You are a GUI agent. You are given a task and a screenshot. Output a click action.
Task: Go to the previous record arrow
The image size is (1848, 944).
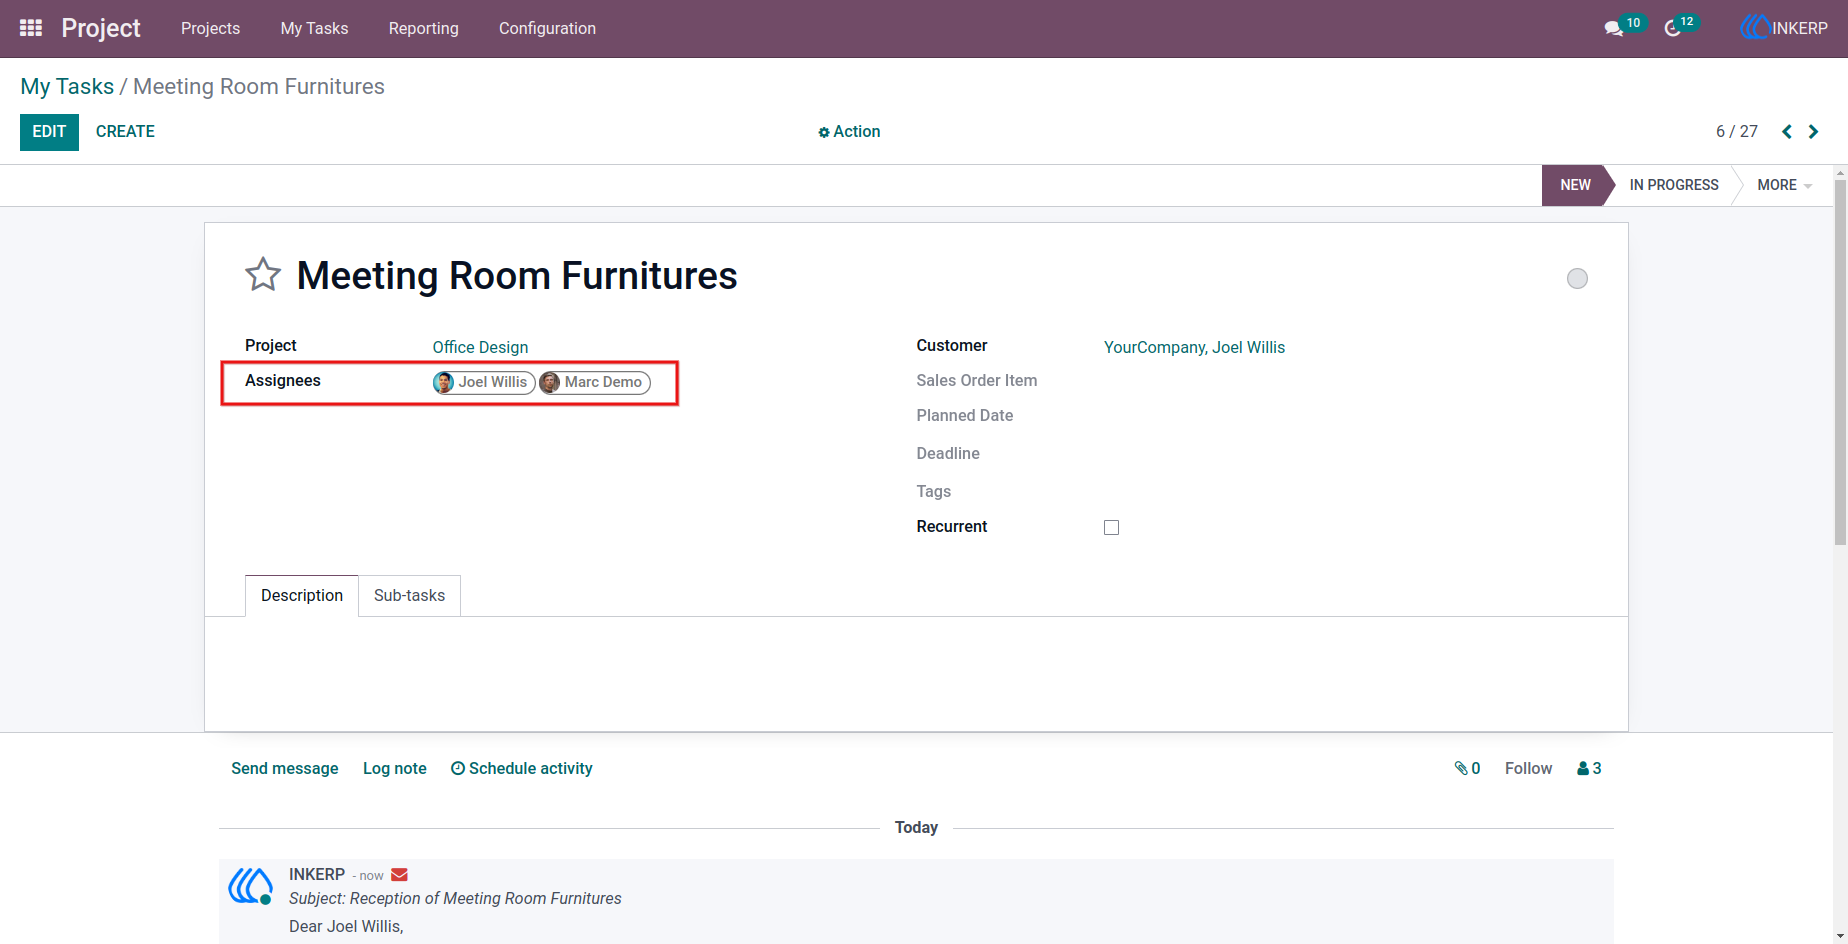coord(1787,132)
